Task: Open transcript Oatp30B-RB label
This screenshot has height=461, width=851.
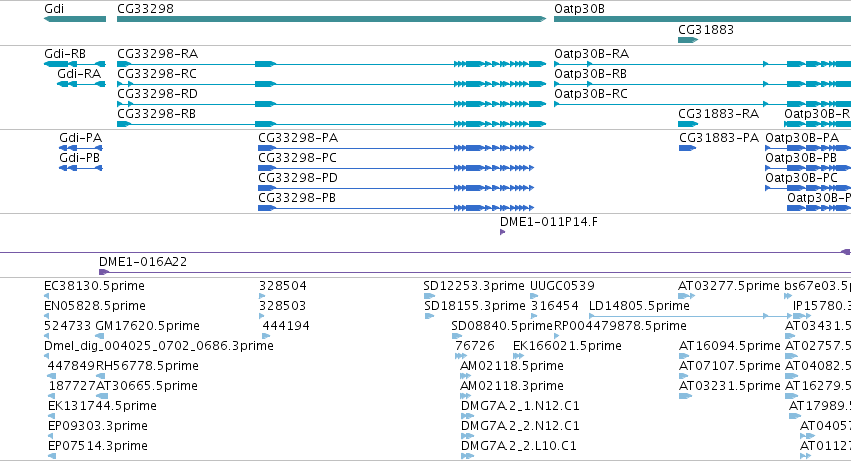Action: (590, 74)
